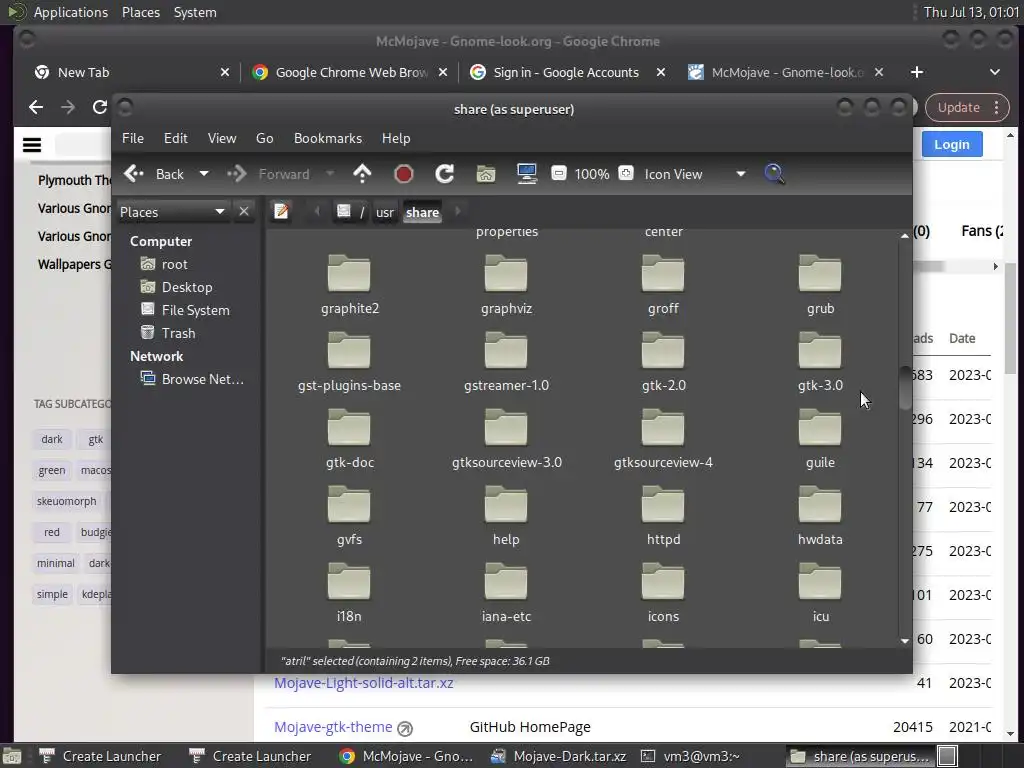The height and width of the screenshot is (768, 1024).
Task: Navigate to usr in the path bar
Action: tap(385, 212)
